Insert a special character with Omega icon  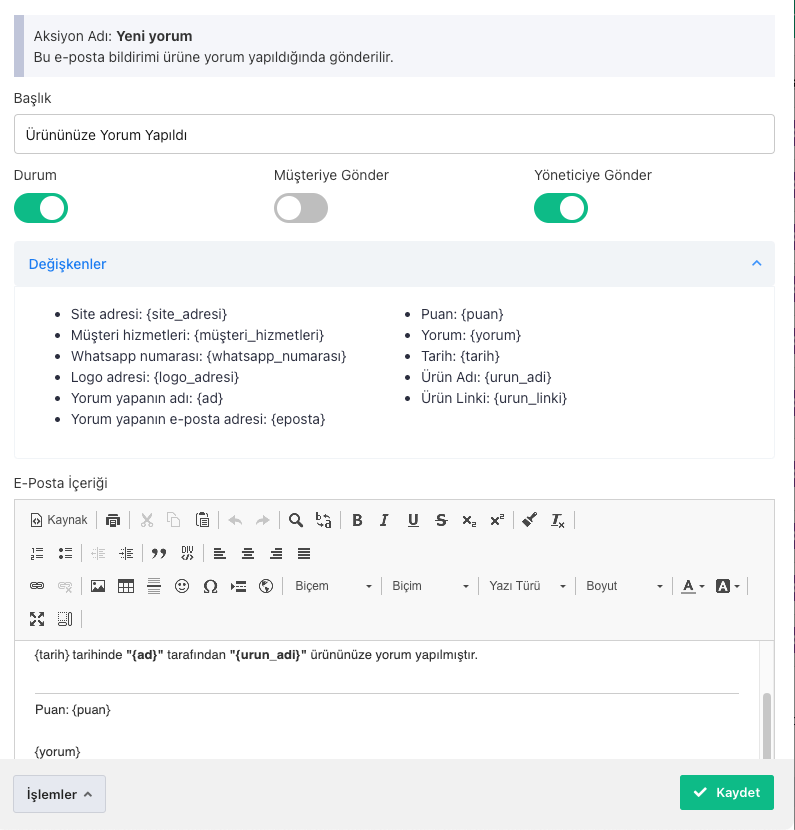(210, 586)
